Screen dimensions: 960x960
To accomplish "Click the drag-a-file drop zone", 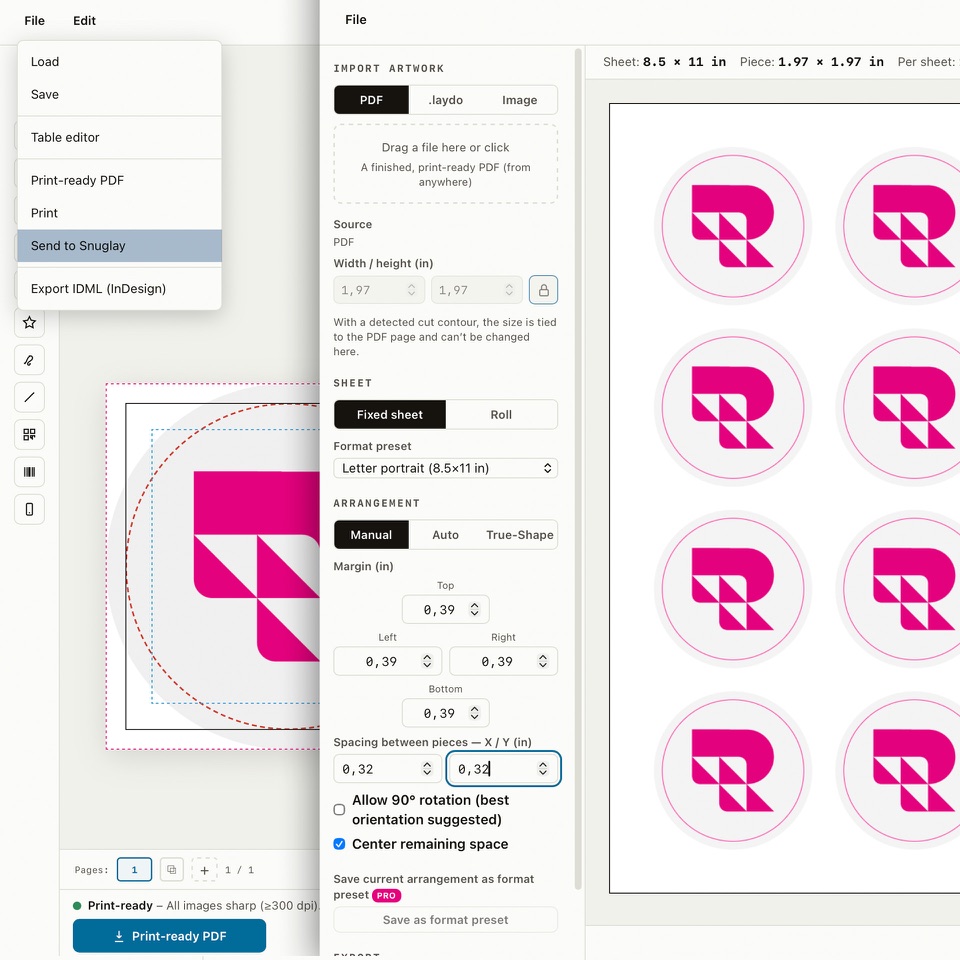I will (x=445, y=164).
